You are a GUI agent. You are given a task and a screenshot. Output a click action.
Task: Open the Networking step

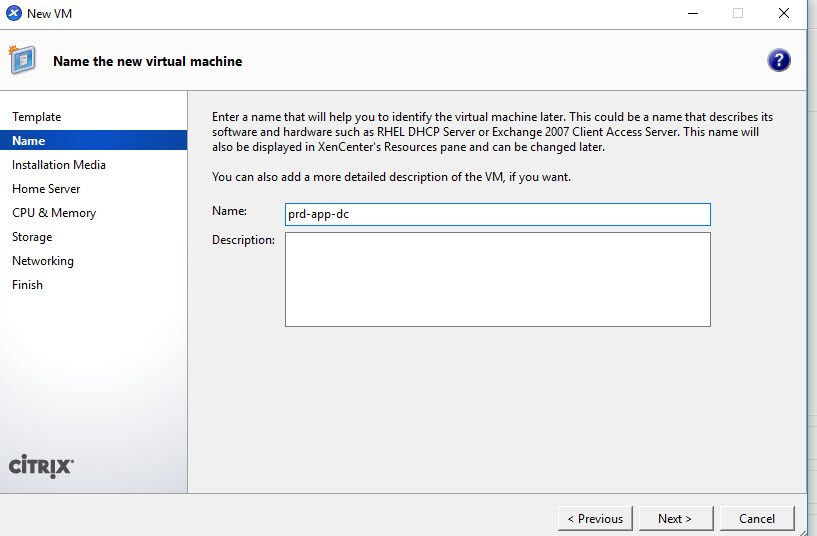point(43,261)
